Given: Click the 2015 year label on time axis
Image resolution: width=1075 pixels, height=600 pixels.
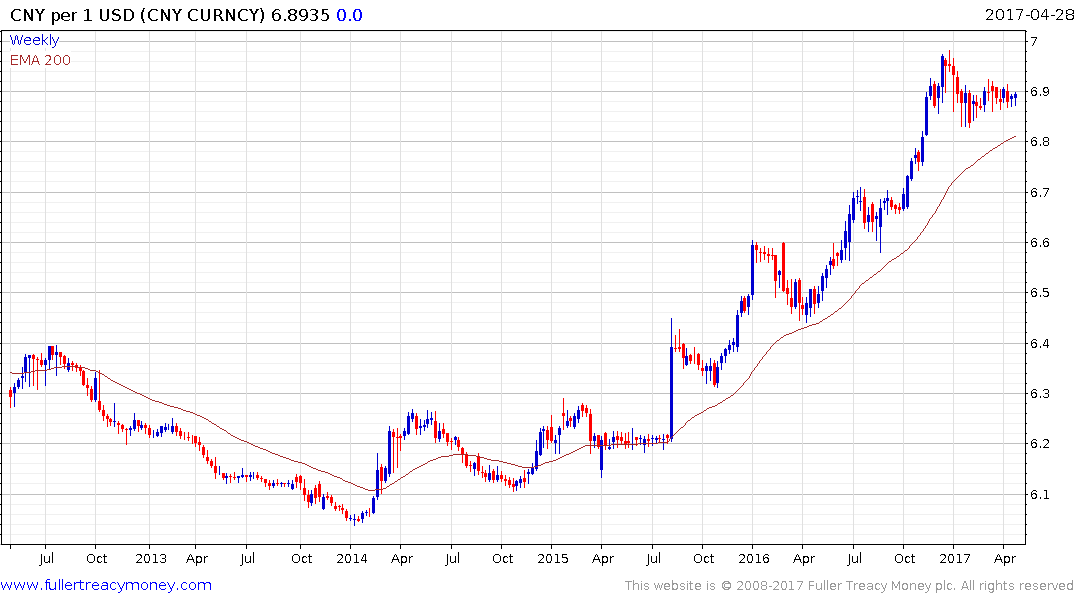Looking at the screenshot, I should pyautogui.click(x=553, y=558).
